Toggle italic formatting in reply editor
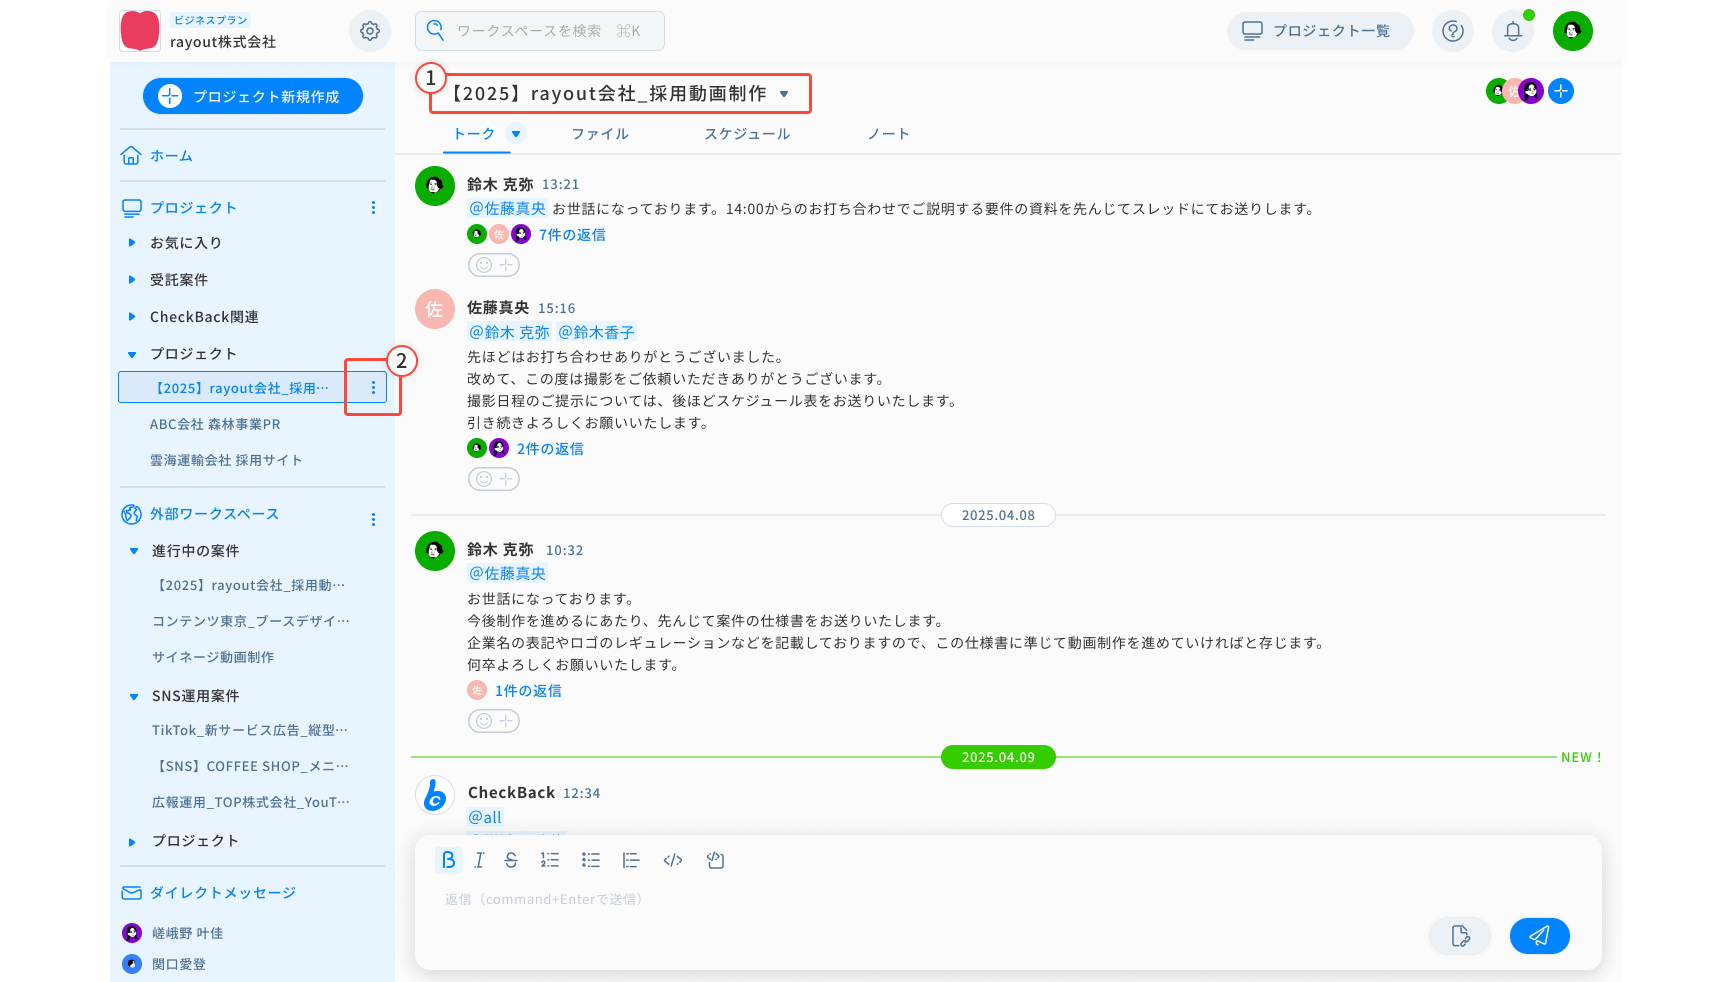Image resolution: width=1732 pixels, height=982 pixels. (x=479, y=860)
